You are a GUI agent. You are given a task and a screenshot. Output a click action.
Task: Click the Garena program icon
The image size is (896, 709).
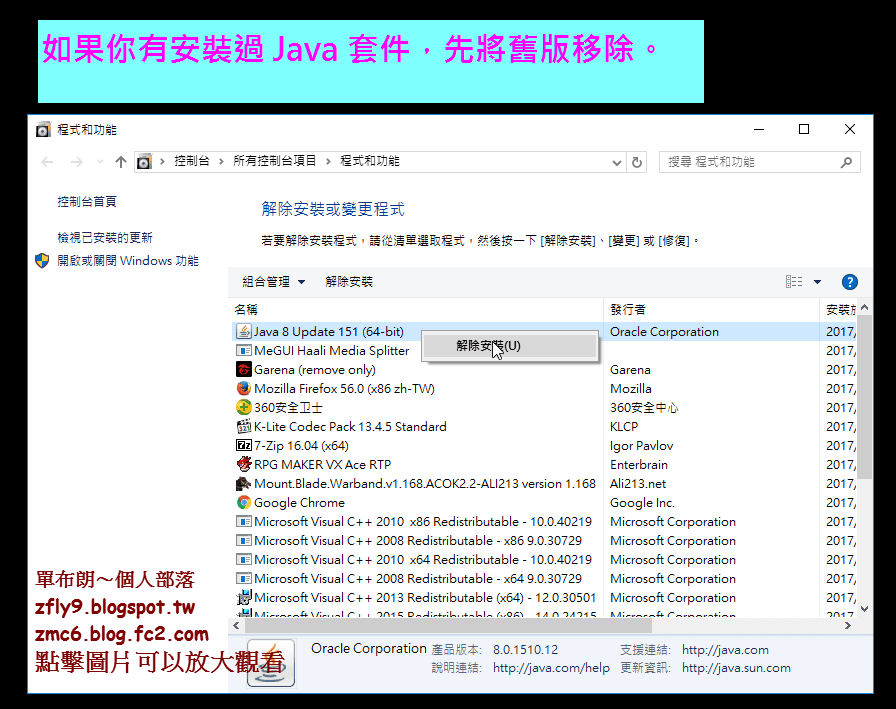coord(244,369)
